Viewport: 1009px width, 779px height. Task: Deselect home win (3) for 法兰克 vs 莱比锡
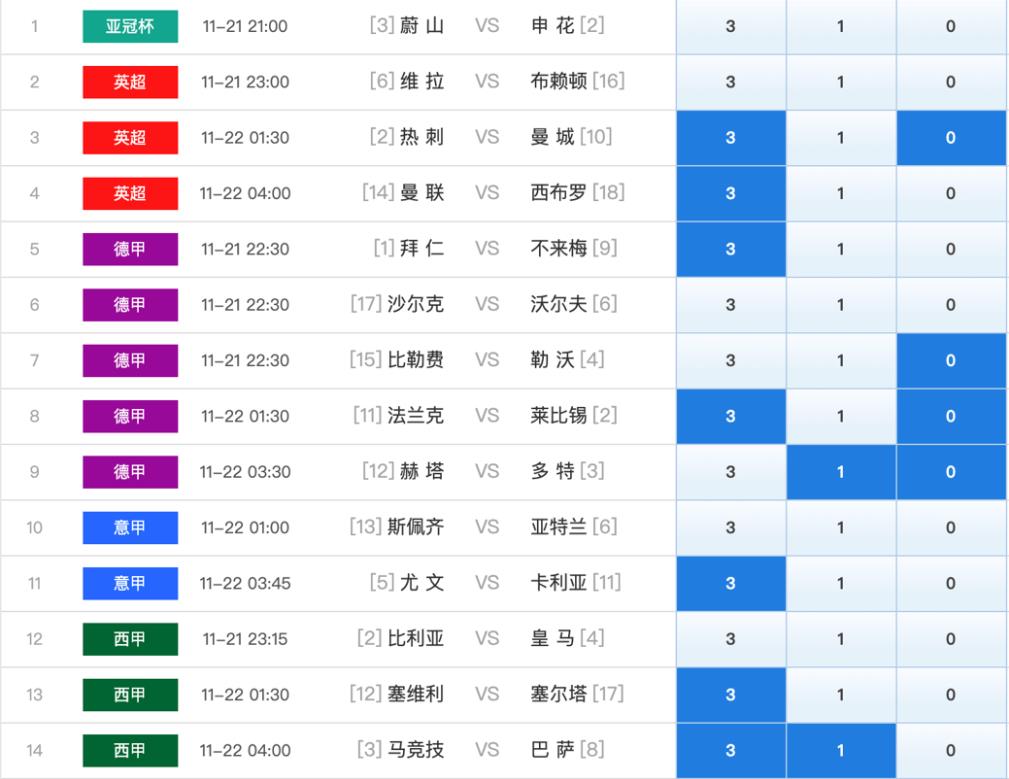(x=731, y=416)
